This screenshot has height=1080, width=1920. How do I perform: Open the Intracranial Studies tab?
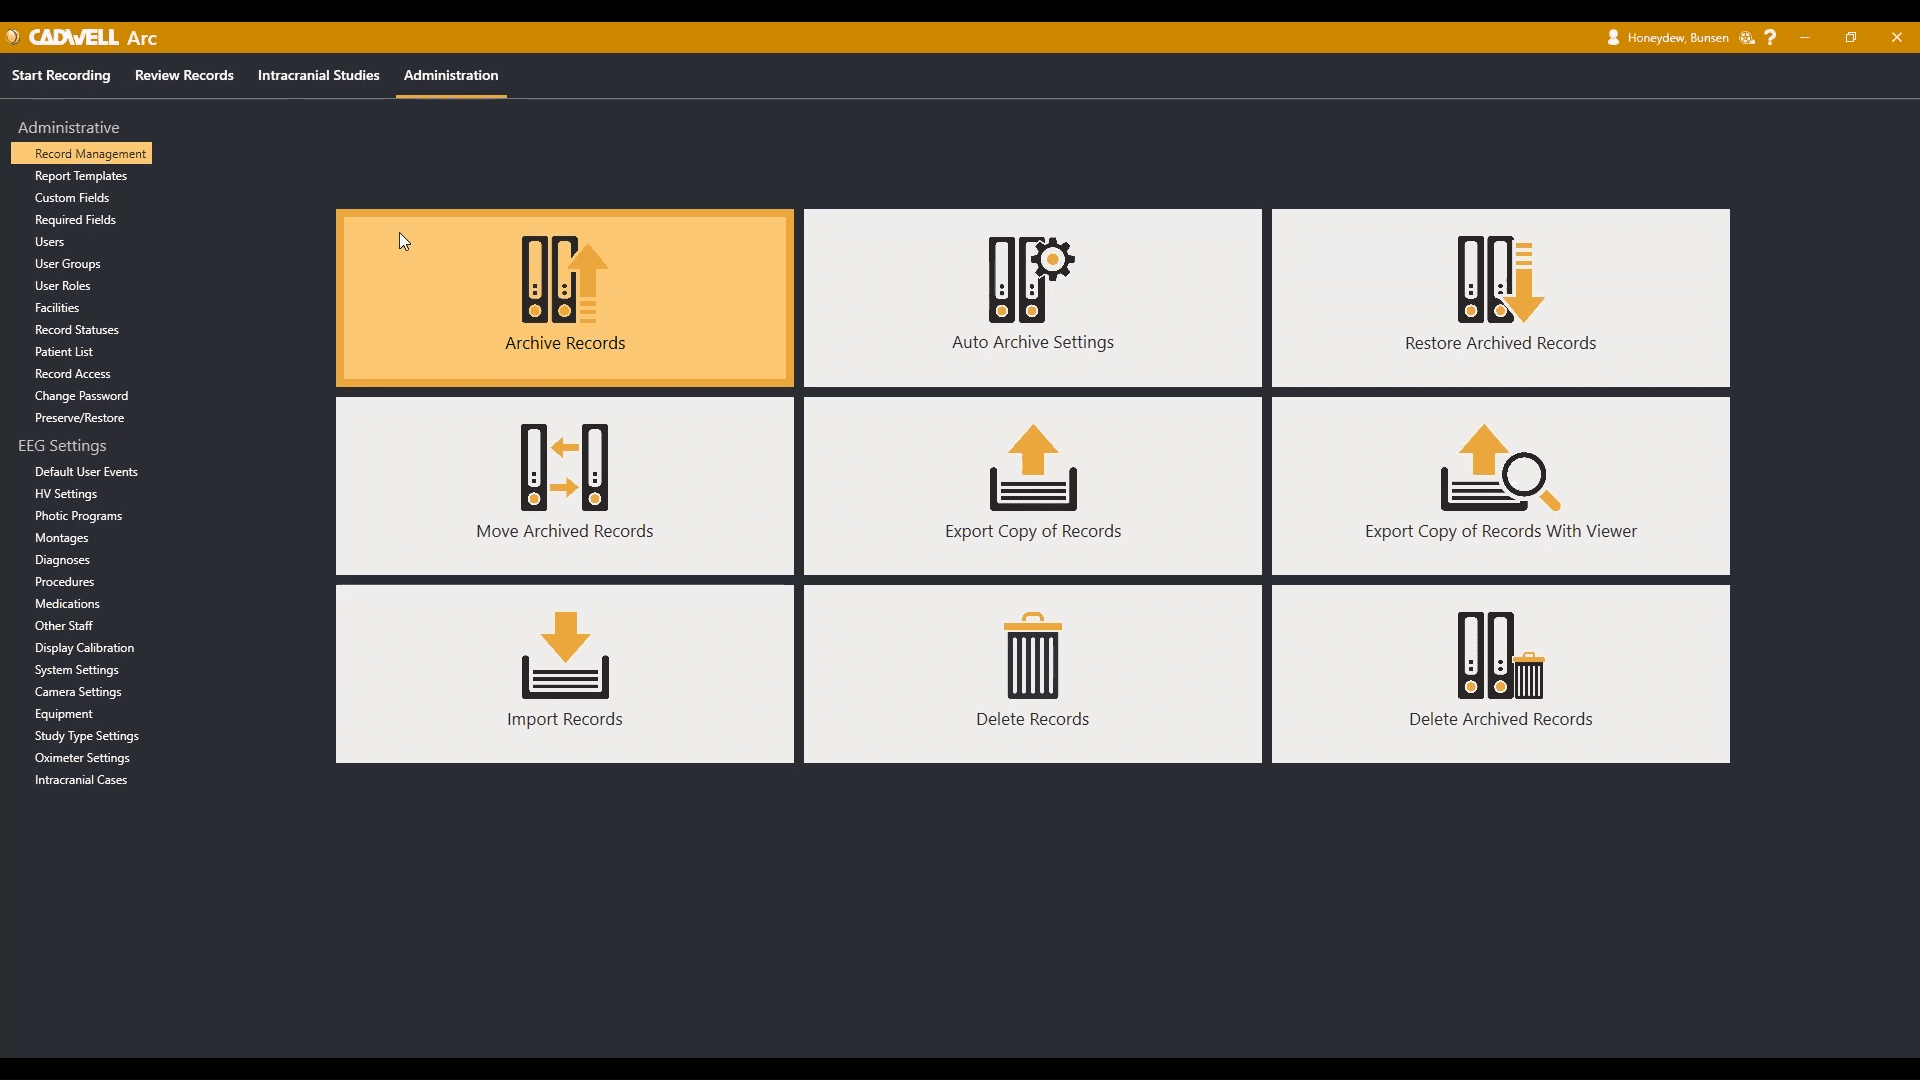click(318, 76)
